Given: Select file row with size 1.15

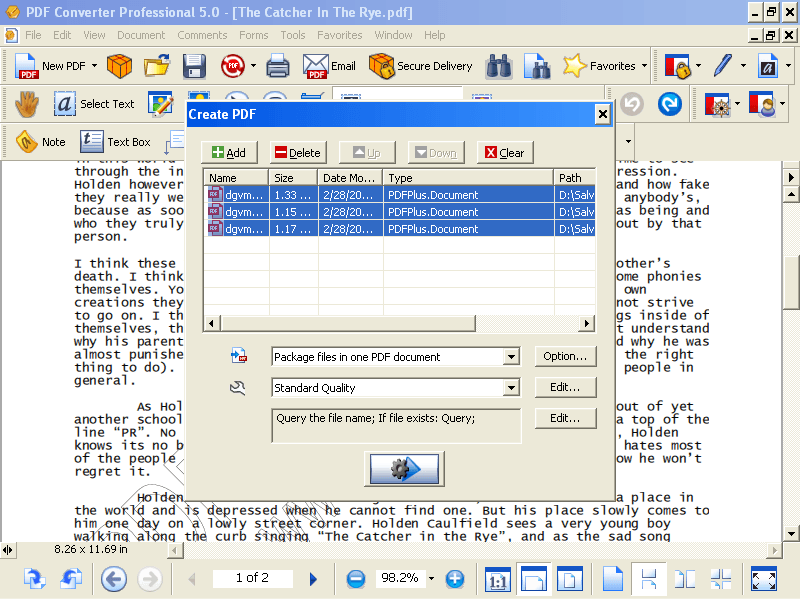Looking at the screenshot, I should [x=399, y=212].
